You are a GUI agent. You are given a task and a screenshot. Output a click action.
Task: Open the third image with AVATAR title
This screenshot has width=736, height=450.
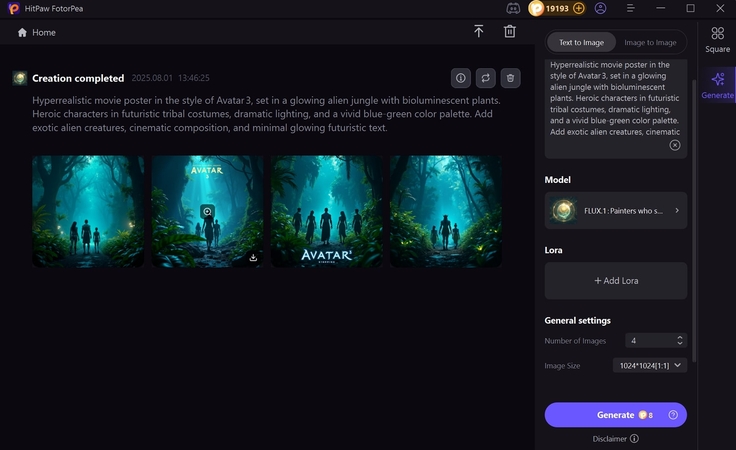(x=327, y=212)
